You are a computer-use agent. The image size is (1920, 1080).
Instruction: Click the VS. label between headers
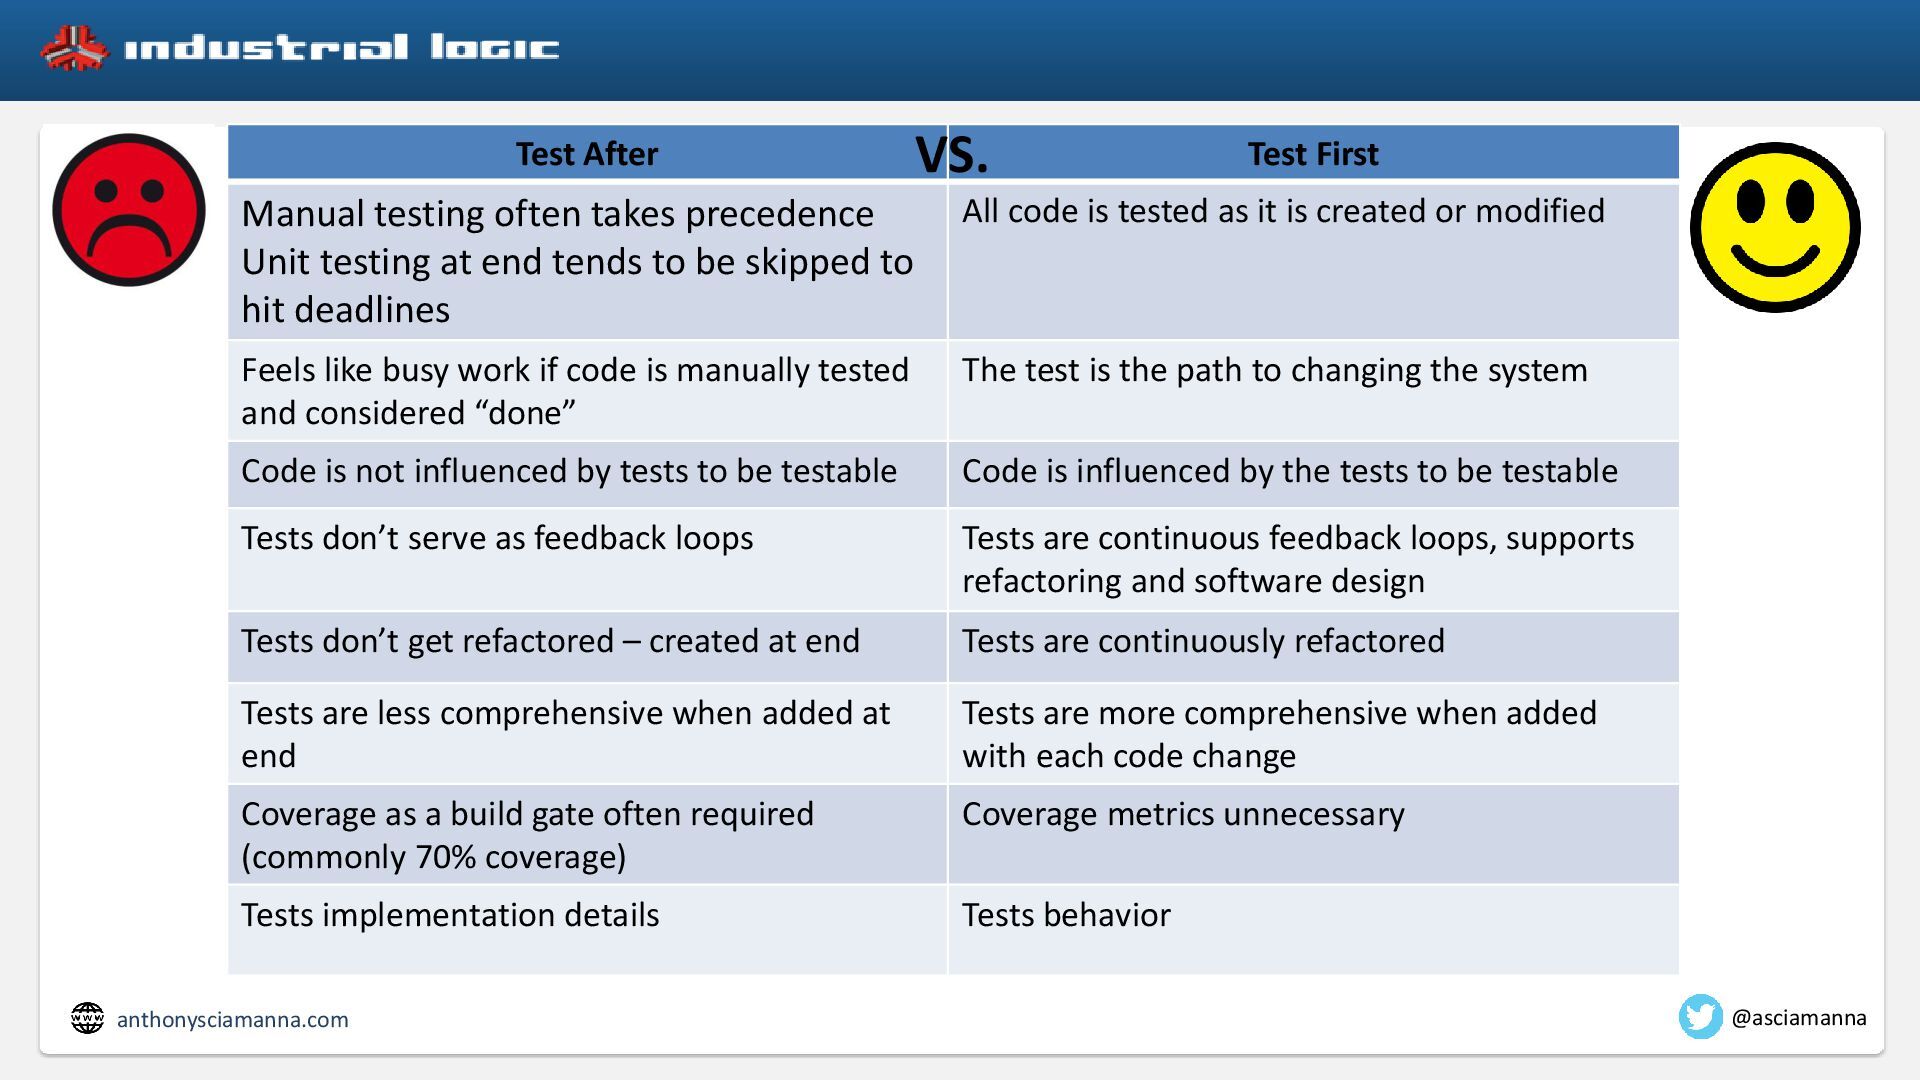[951, 154]
